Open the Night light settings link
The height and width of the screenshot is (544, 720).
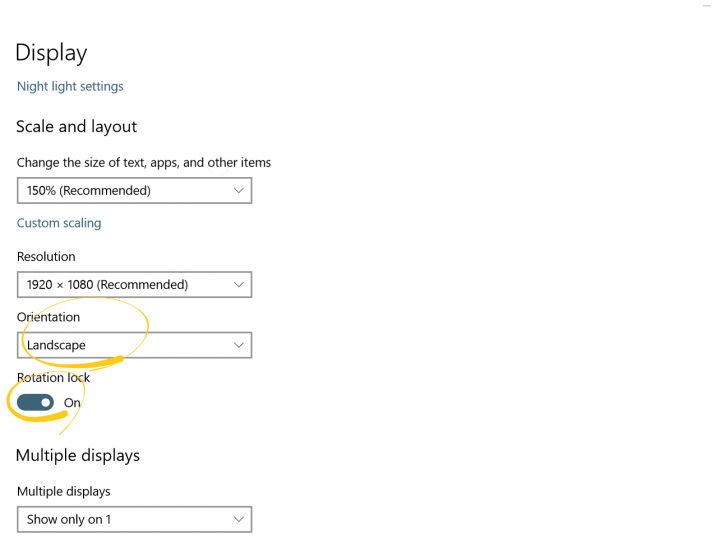click(70, 86)
